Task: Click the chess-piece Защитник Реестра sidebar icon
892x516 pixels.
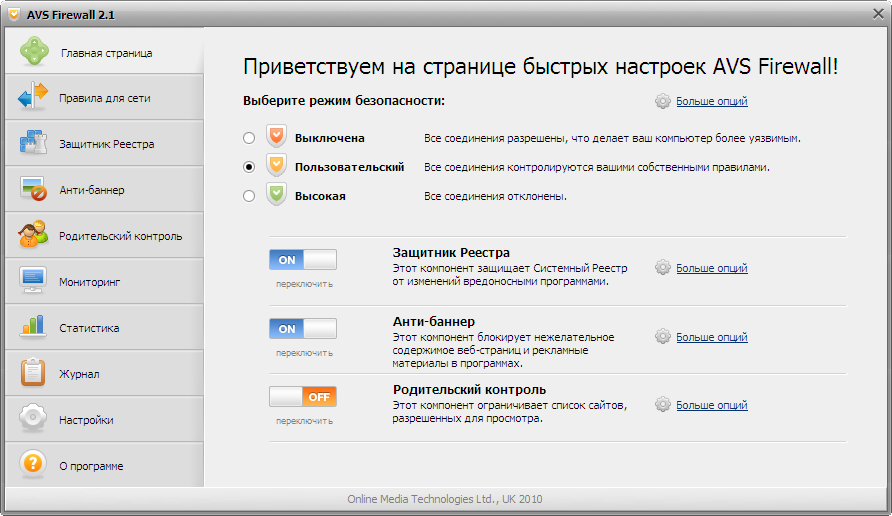Action: tap(33, 142)
